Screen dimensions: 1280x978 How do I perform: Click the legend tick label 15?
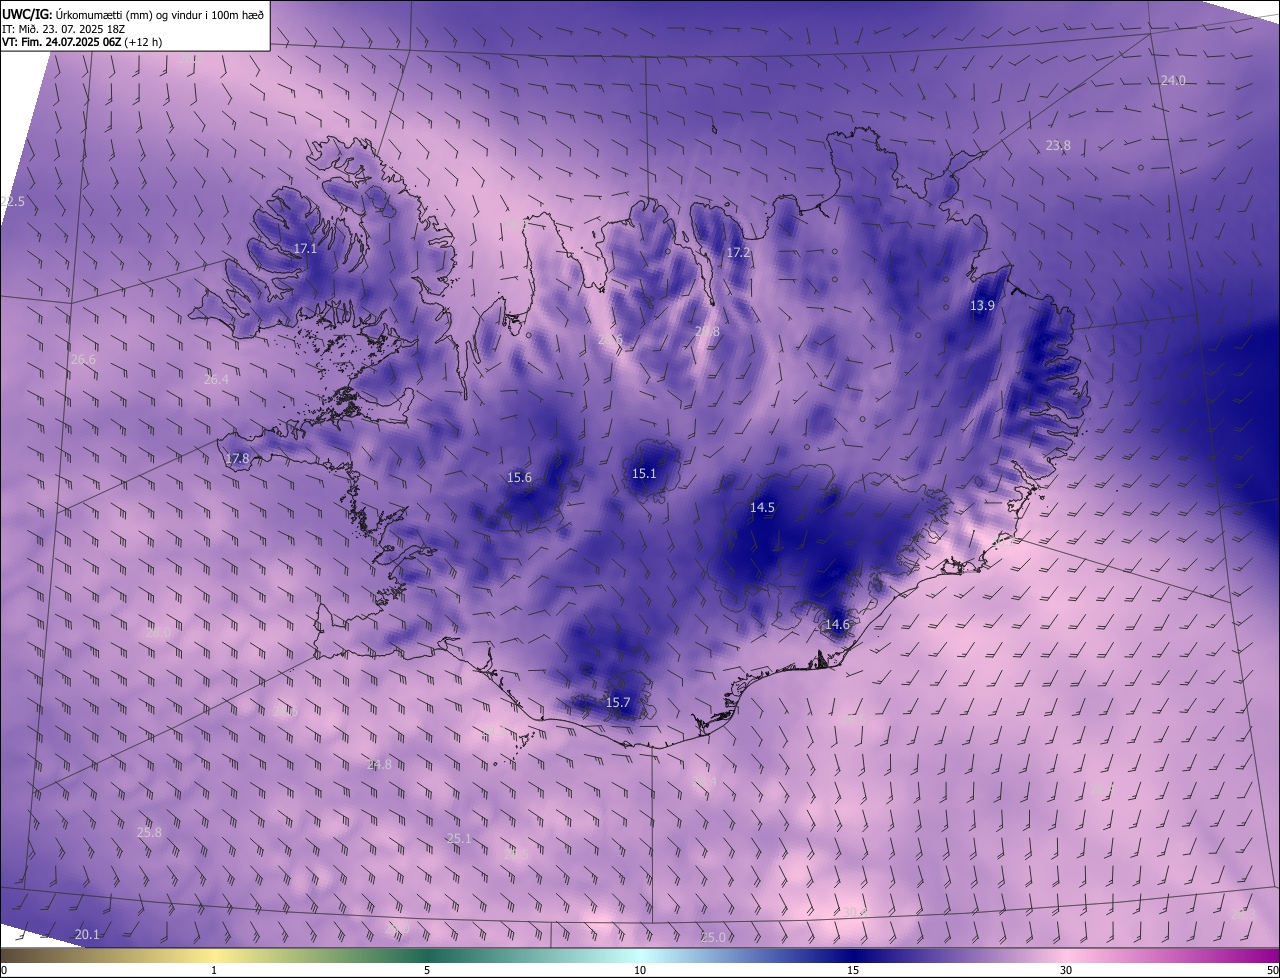tap(853, 971)
